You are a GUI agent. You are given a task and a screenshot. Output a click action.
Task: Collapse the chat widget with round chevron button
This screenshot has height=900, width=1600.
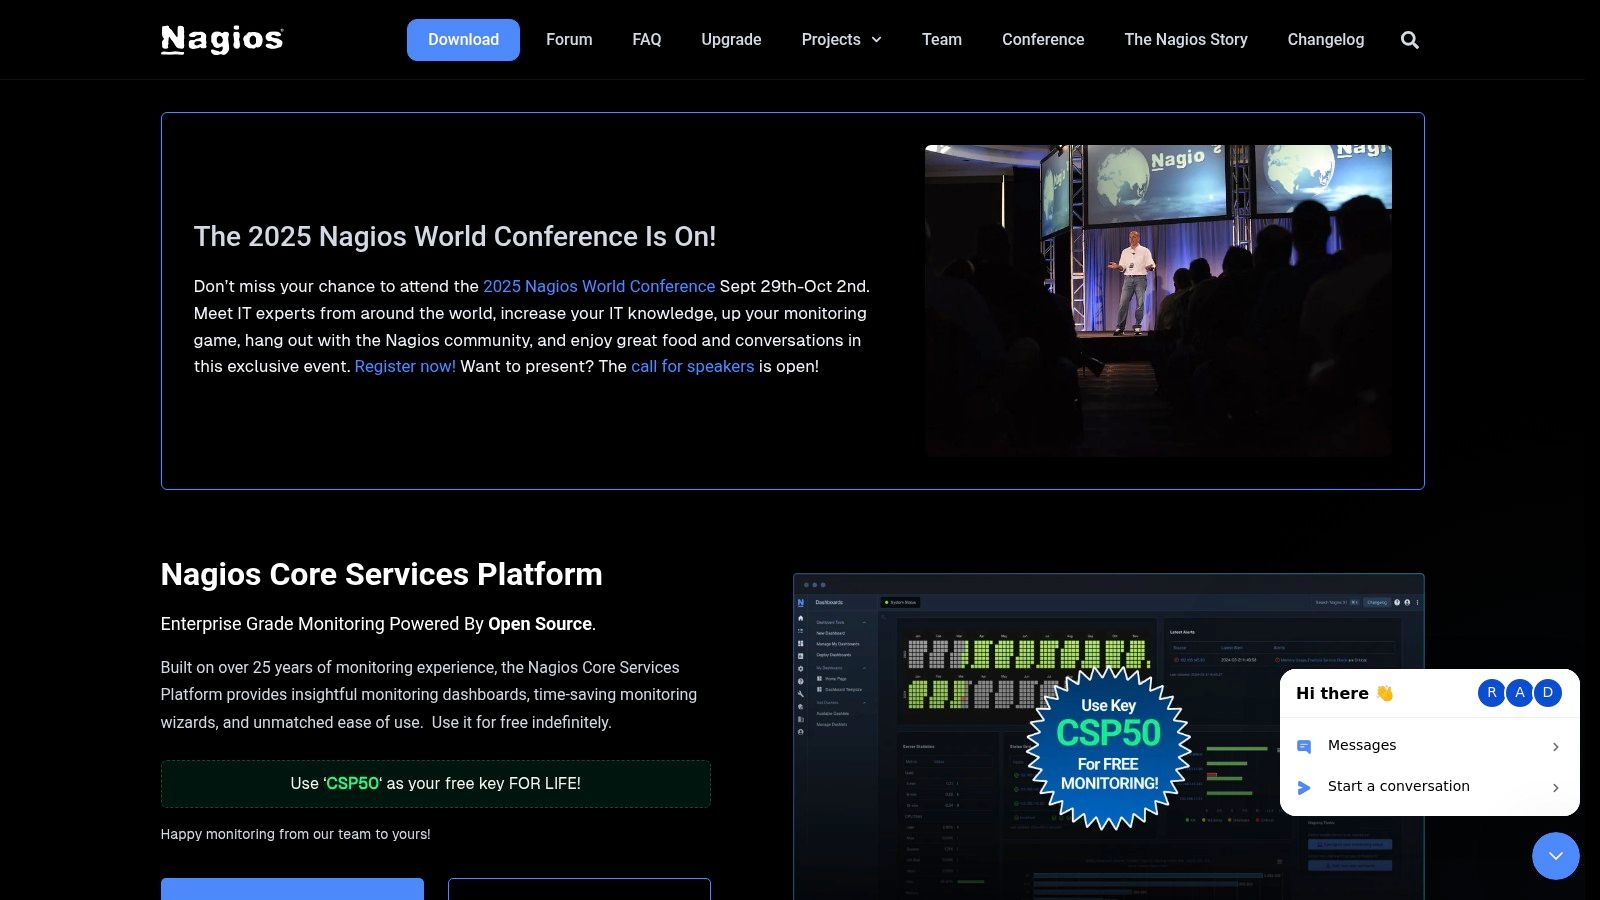[1555, 856]
